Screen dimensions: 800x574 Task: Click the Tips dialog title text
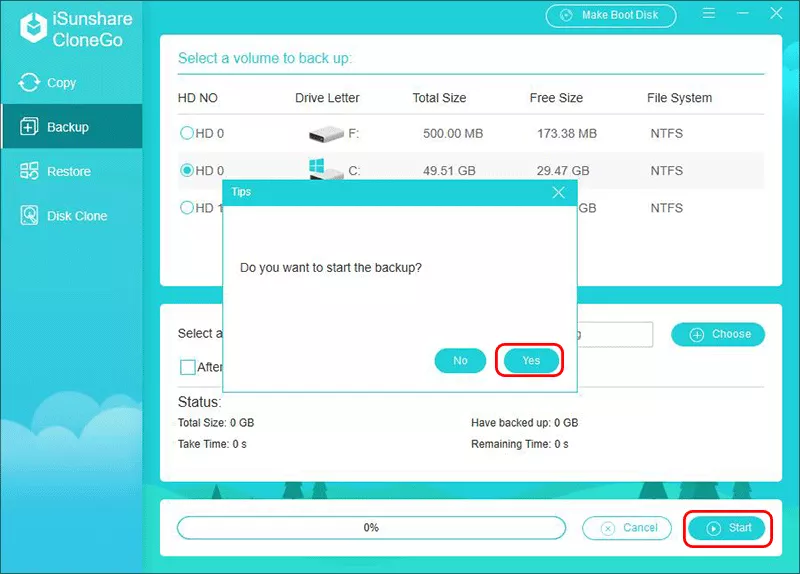241,192
